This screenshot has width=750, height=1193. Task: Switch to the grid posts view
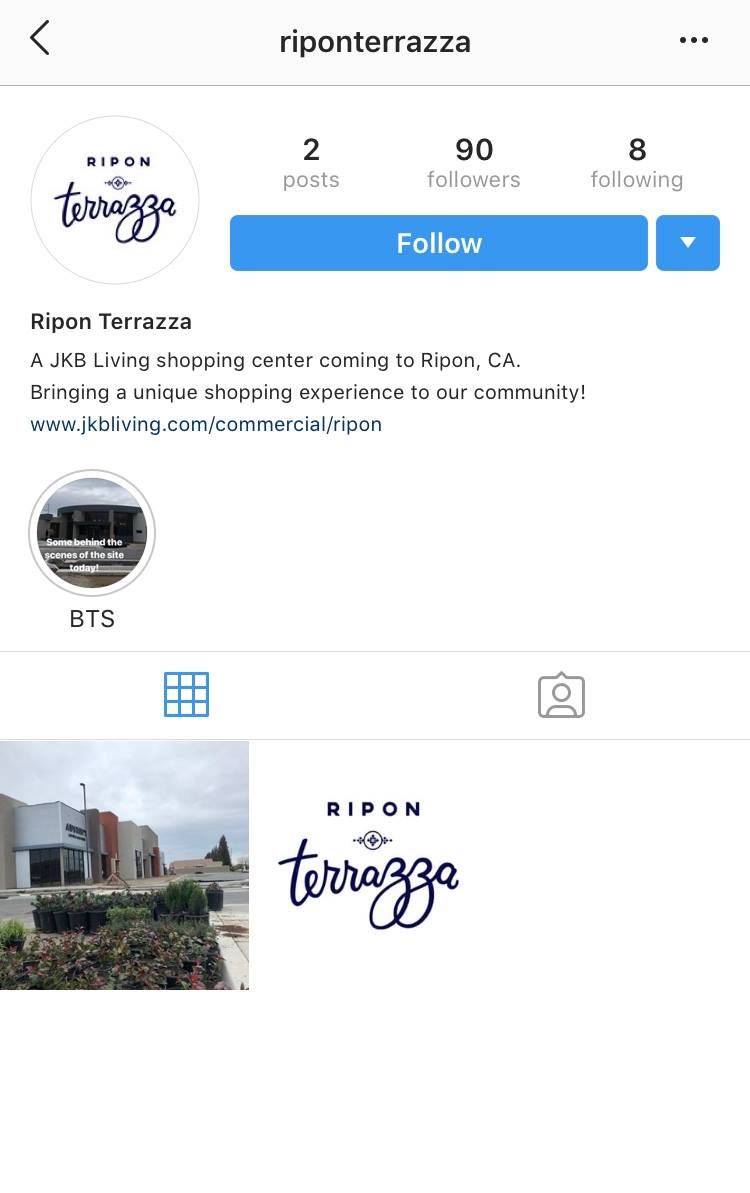186,695
